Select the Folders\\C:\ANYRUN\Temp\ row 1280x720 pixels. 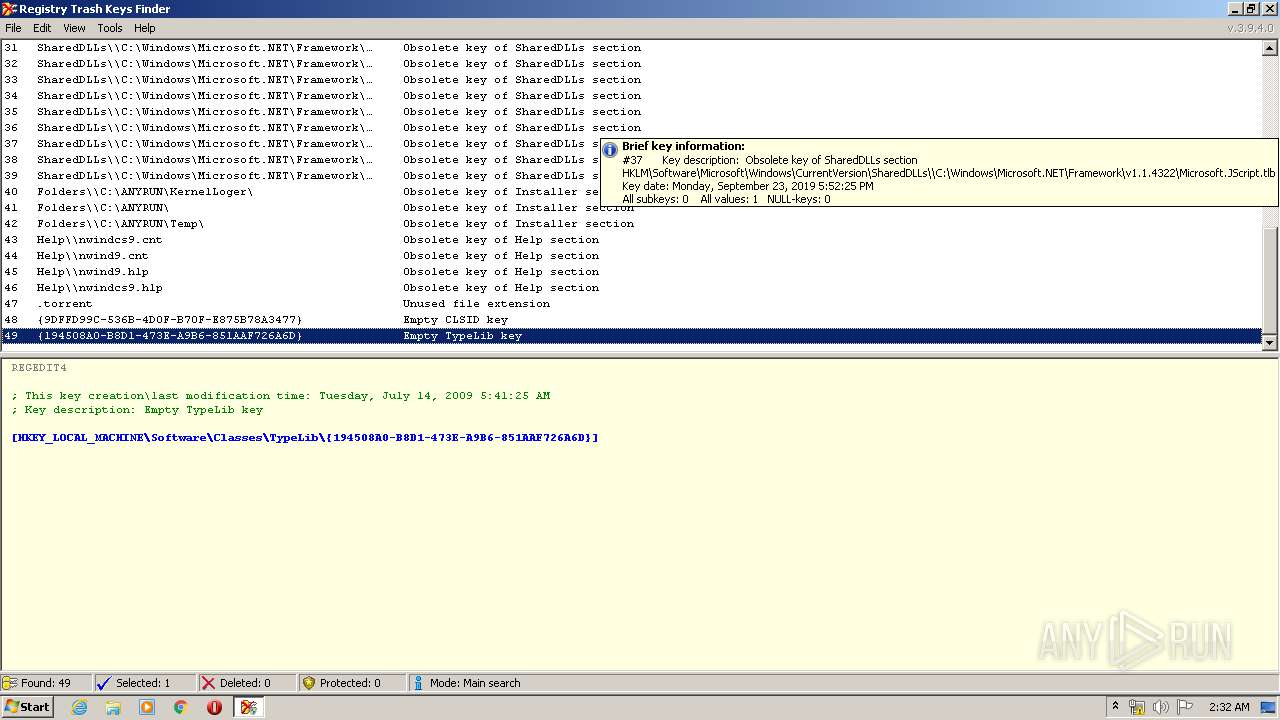(632, 224)
